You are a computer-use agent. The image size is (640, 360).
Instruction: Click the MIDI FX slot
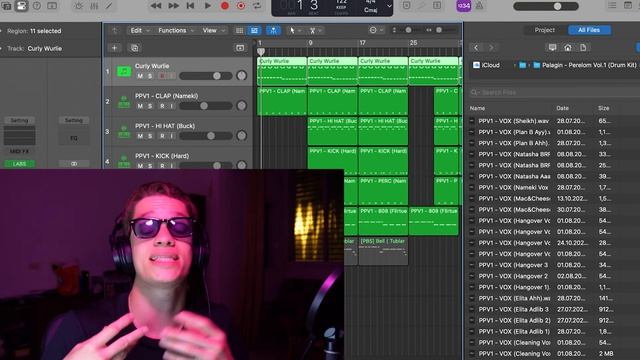tap(19, 151)
